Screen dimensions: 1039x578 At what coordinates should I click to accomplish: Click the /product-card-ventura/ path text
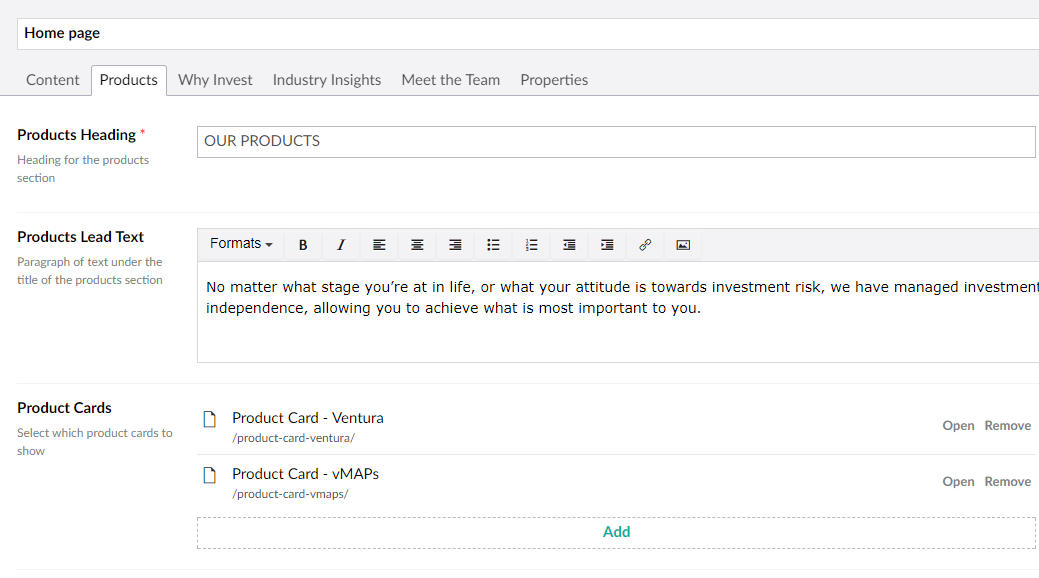[294, 438]
